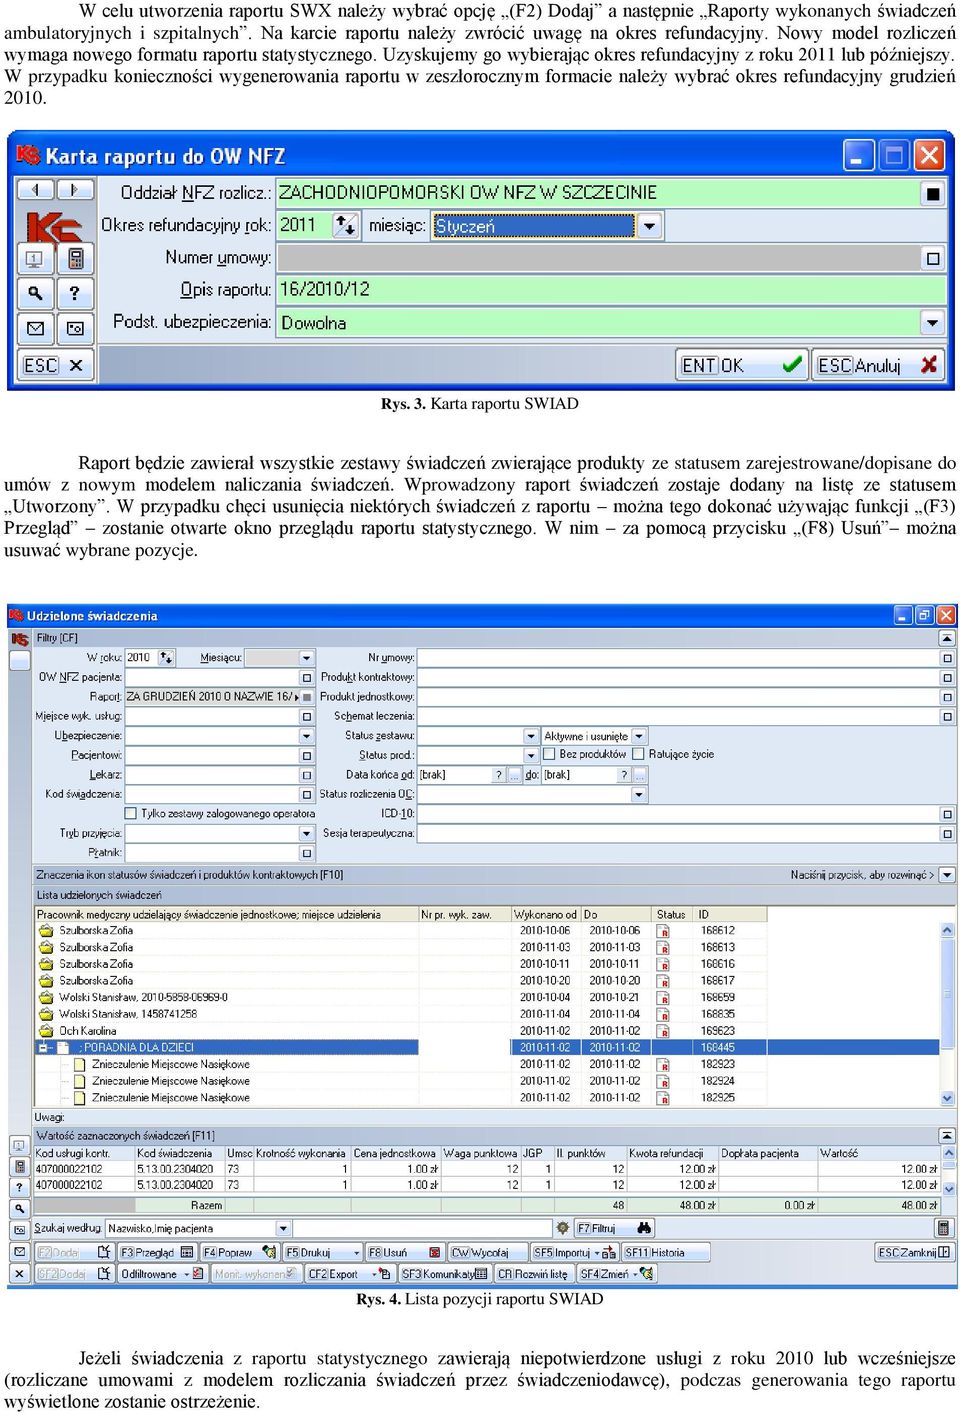Click the Numer umowy lookup button
The width and height of the screenshot is (960, 1414).
[933, 258]
